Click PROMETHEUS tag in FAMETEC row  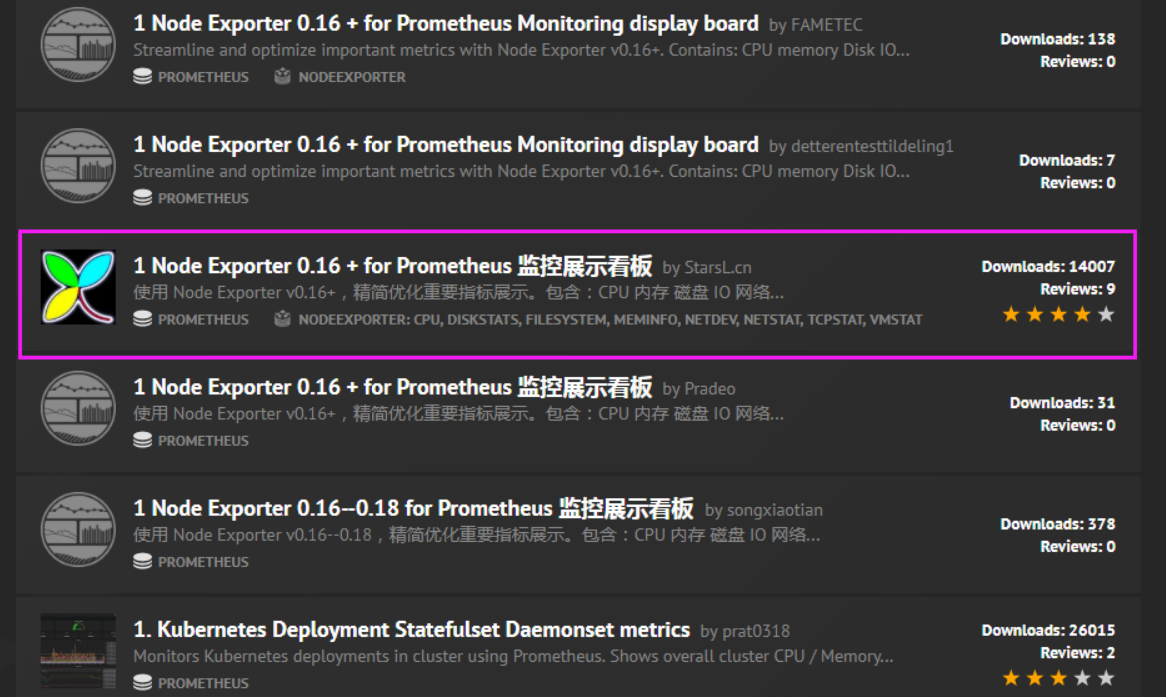[x=203, y=77]
